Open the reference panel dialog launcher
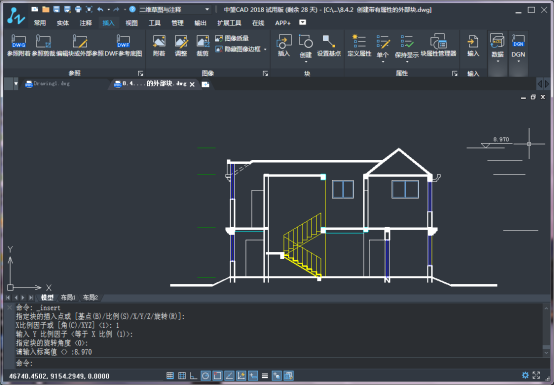 point(140,73)
